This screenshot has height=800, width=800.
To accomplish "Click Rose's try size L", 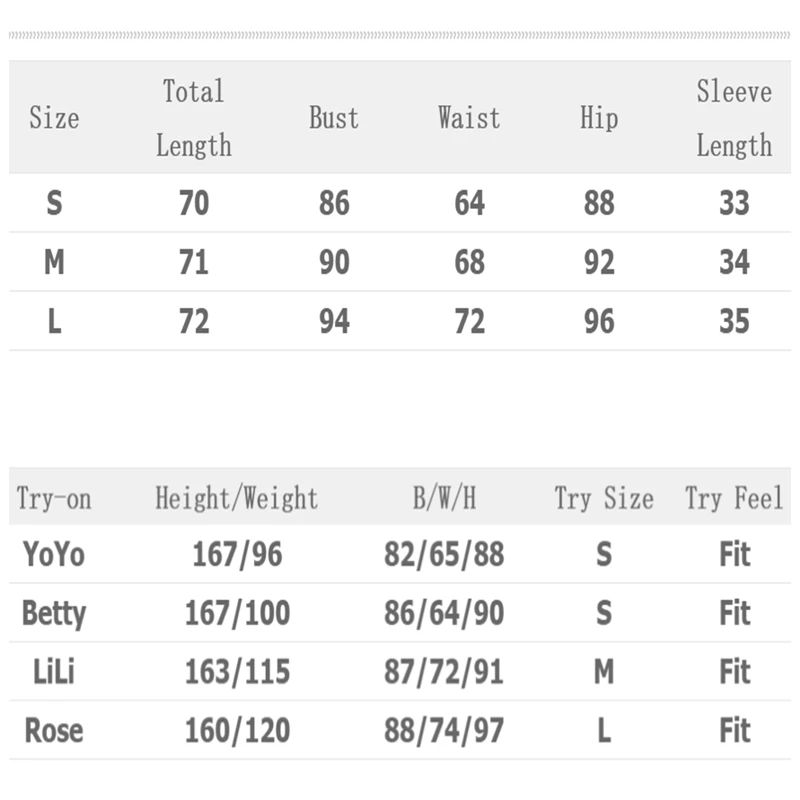I will pyautogui.click(x=604, y=731).
